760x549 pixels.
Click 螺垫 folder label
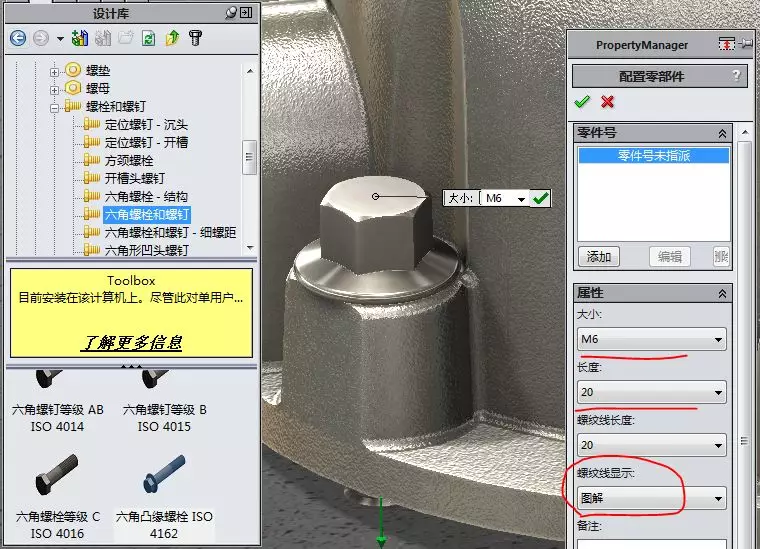pyautogui.click(x=98, y=71)
